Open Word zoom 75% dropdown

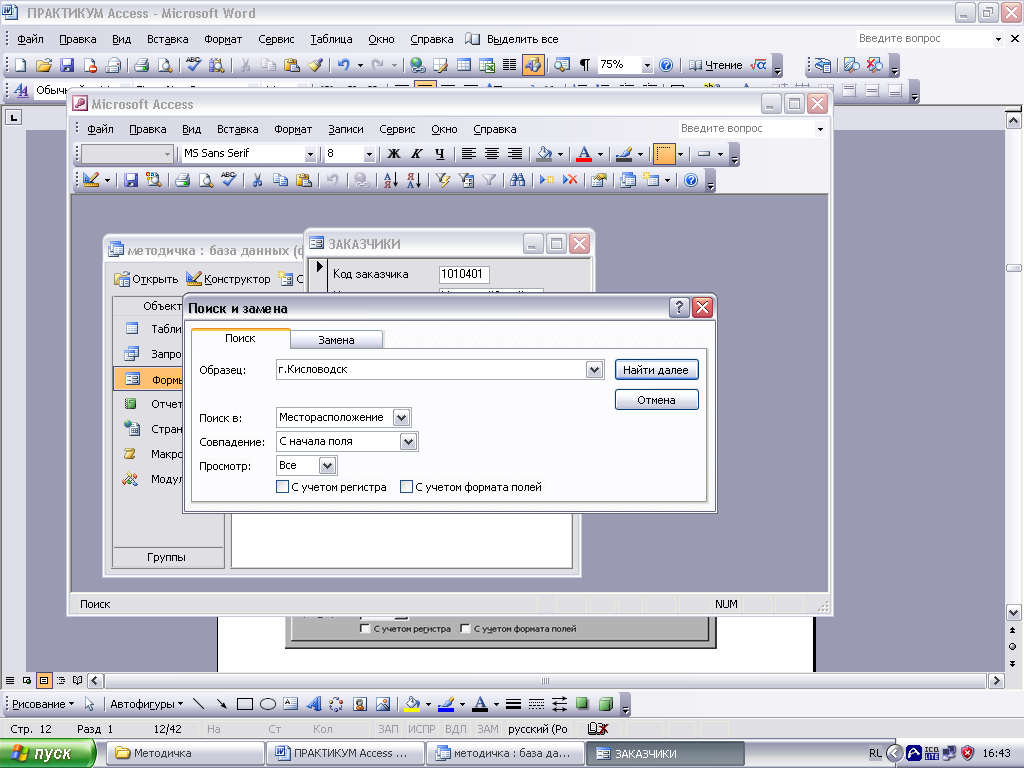[647, 65]
